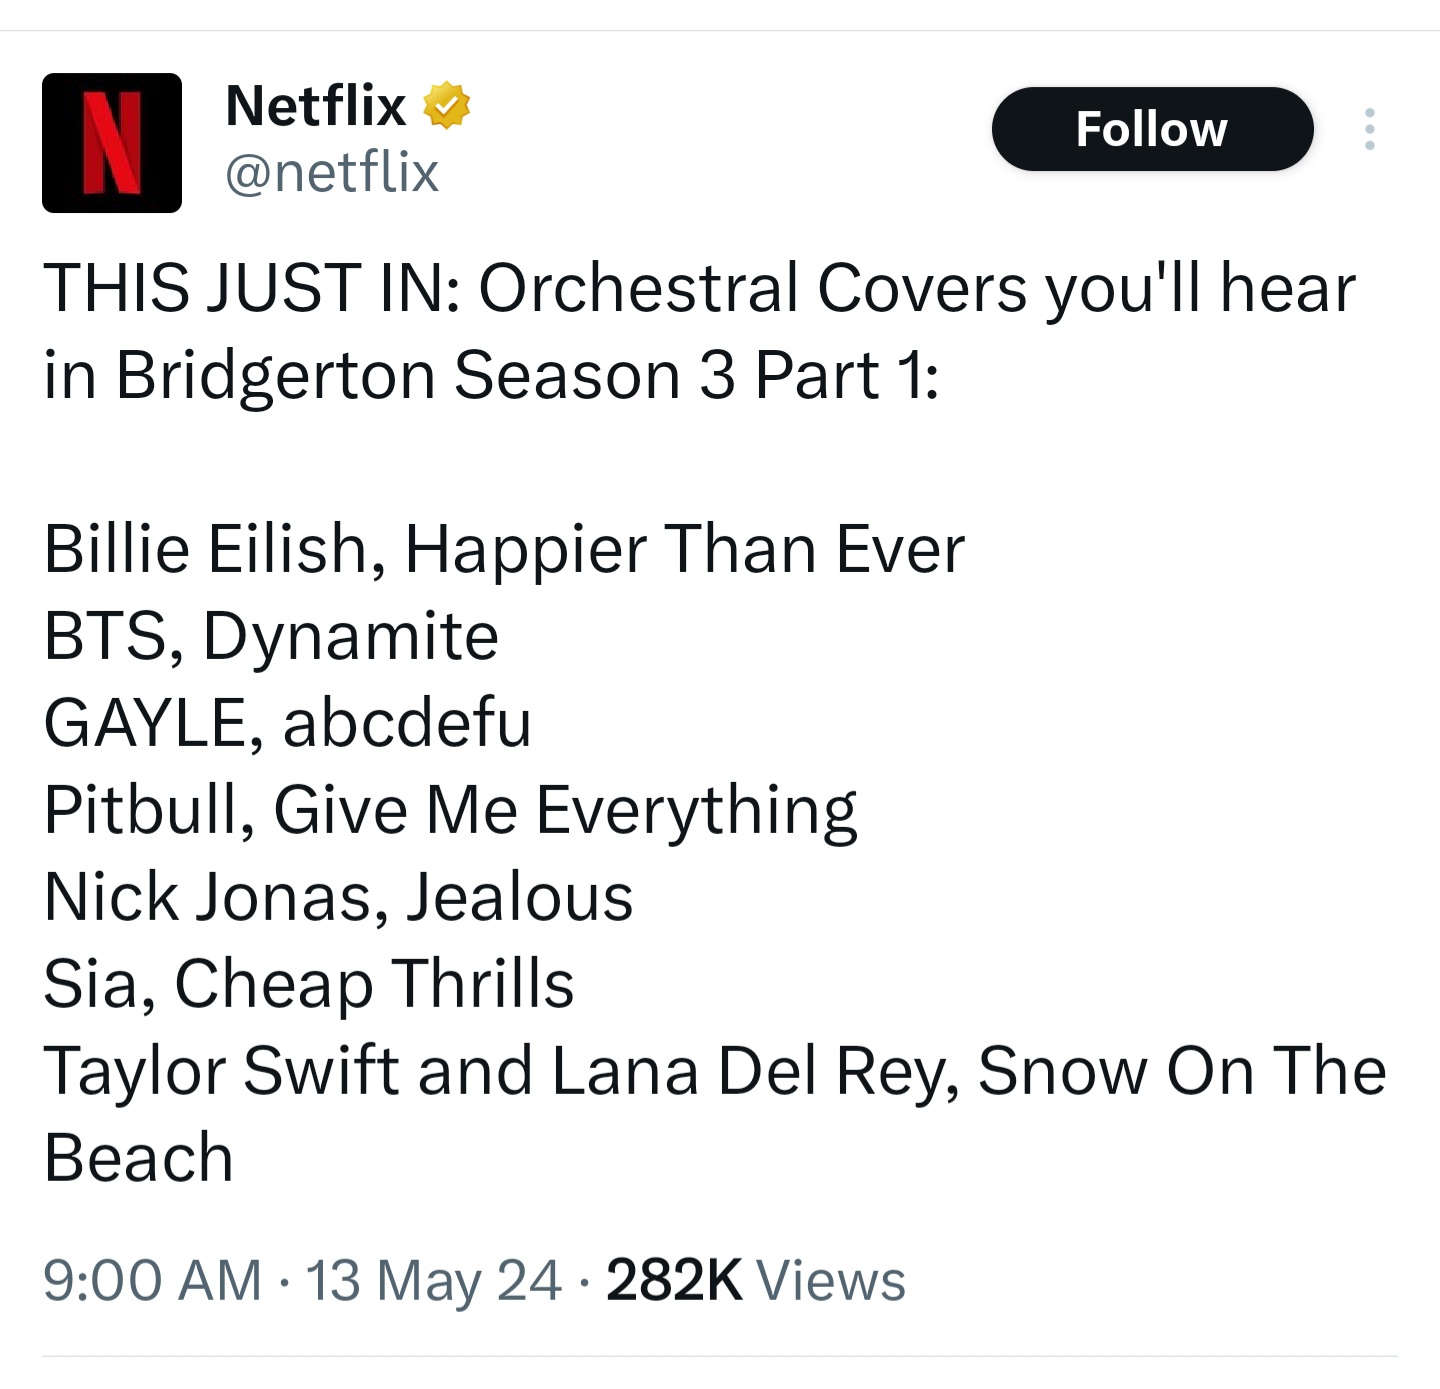Open the Netflix display name link
This screenshot has height=1389, width=1440.
pos(316,105)
